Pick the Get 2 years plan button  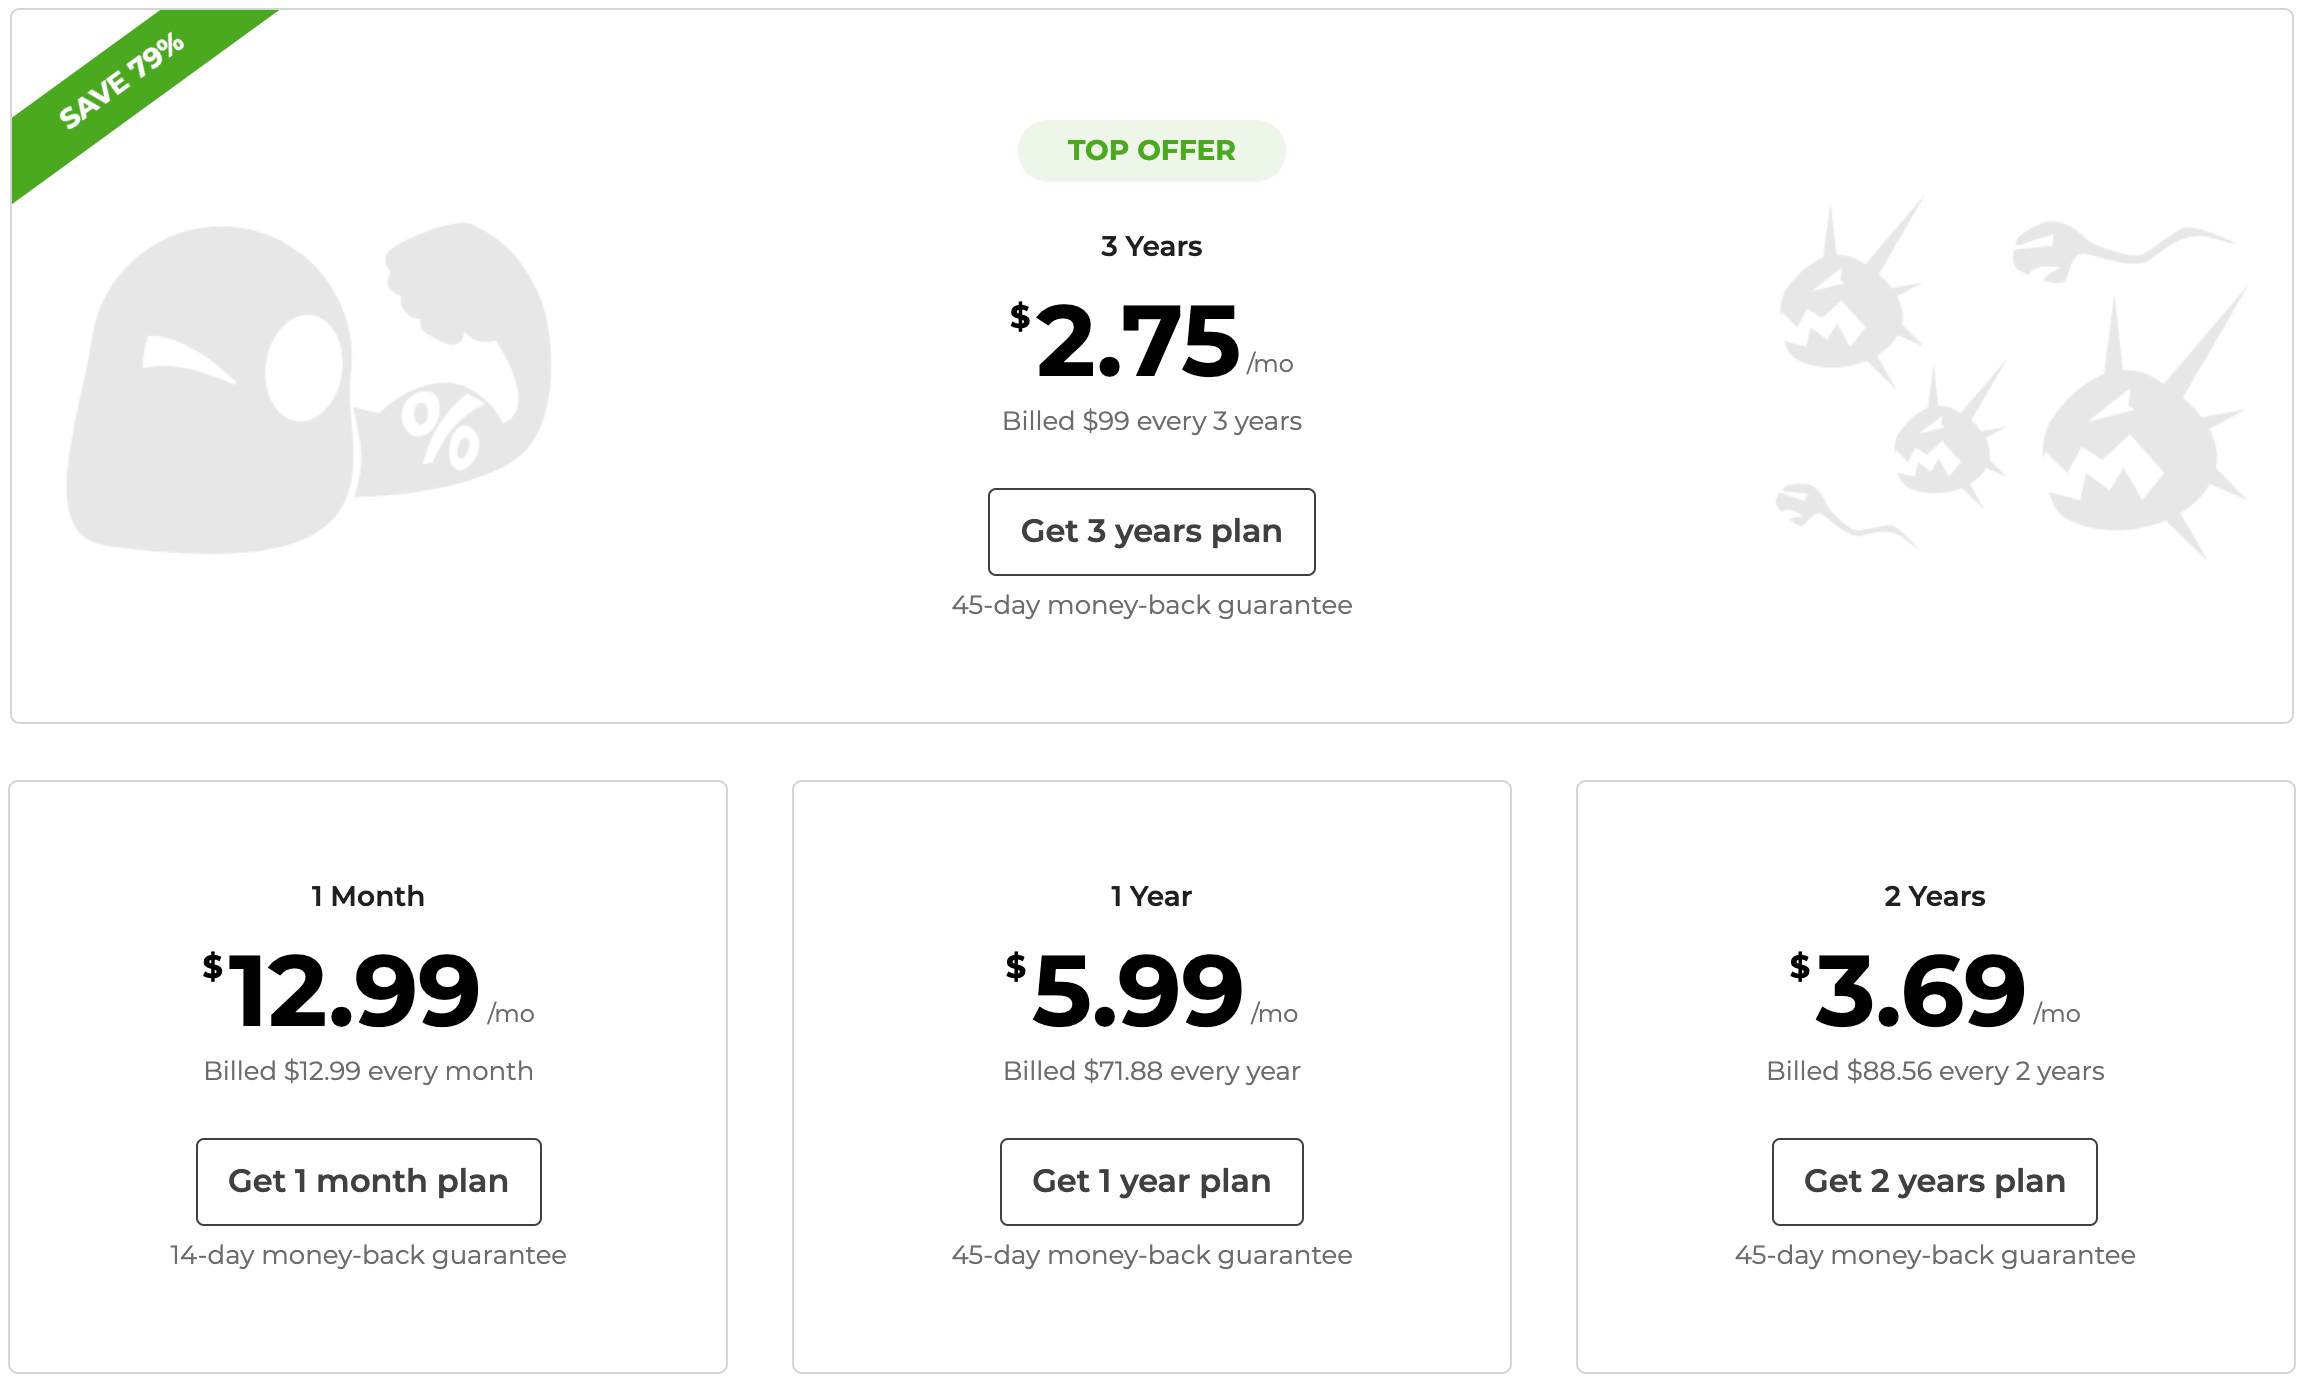(x=1934, y=1182)
